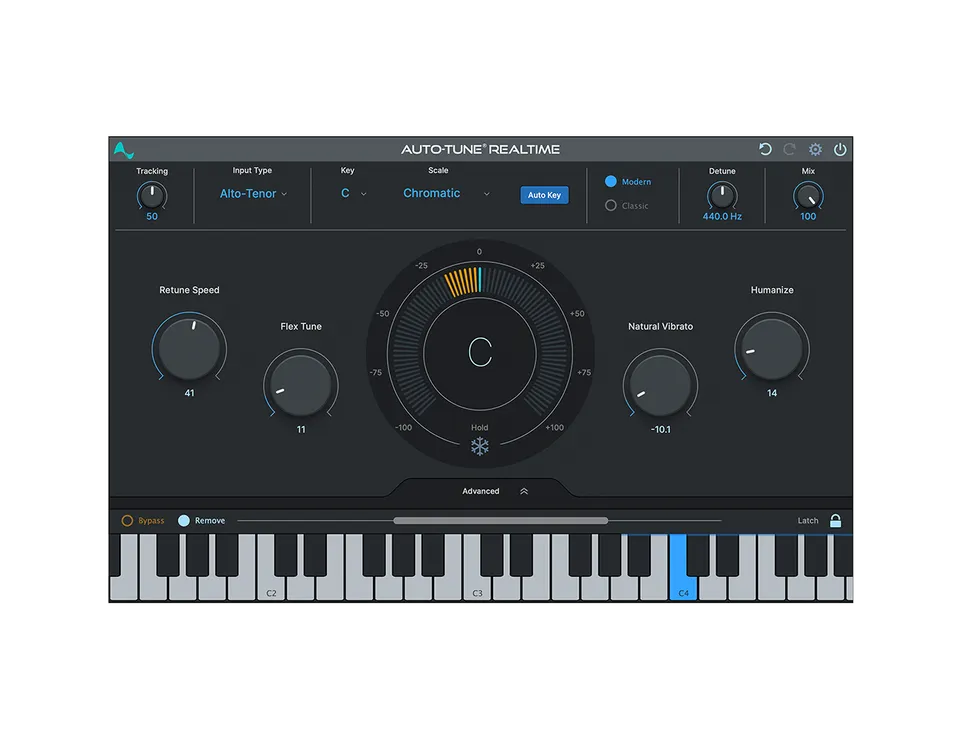
Task: Enable the Bypass toggle
Action: 127,520
